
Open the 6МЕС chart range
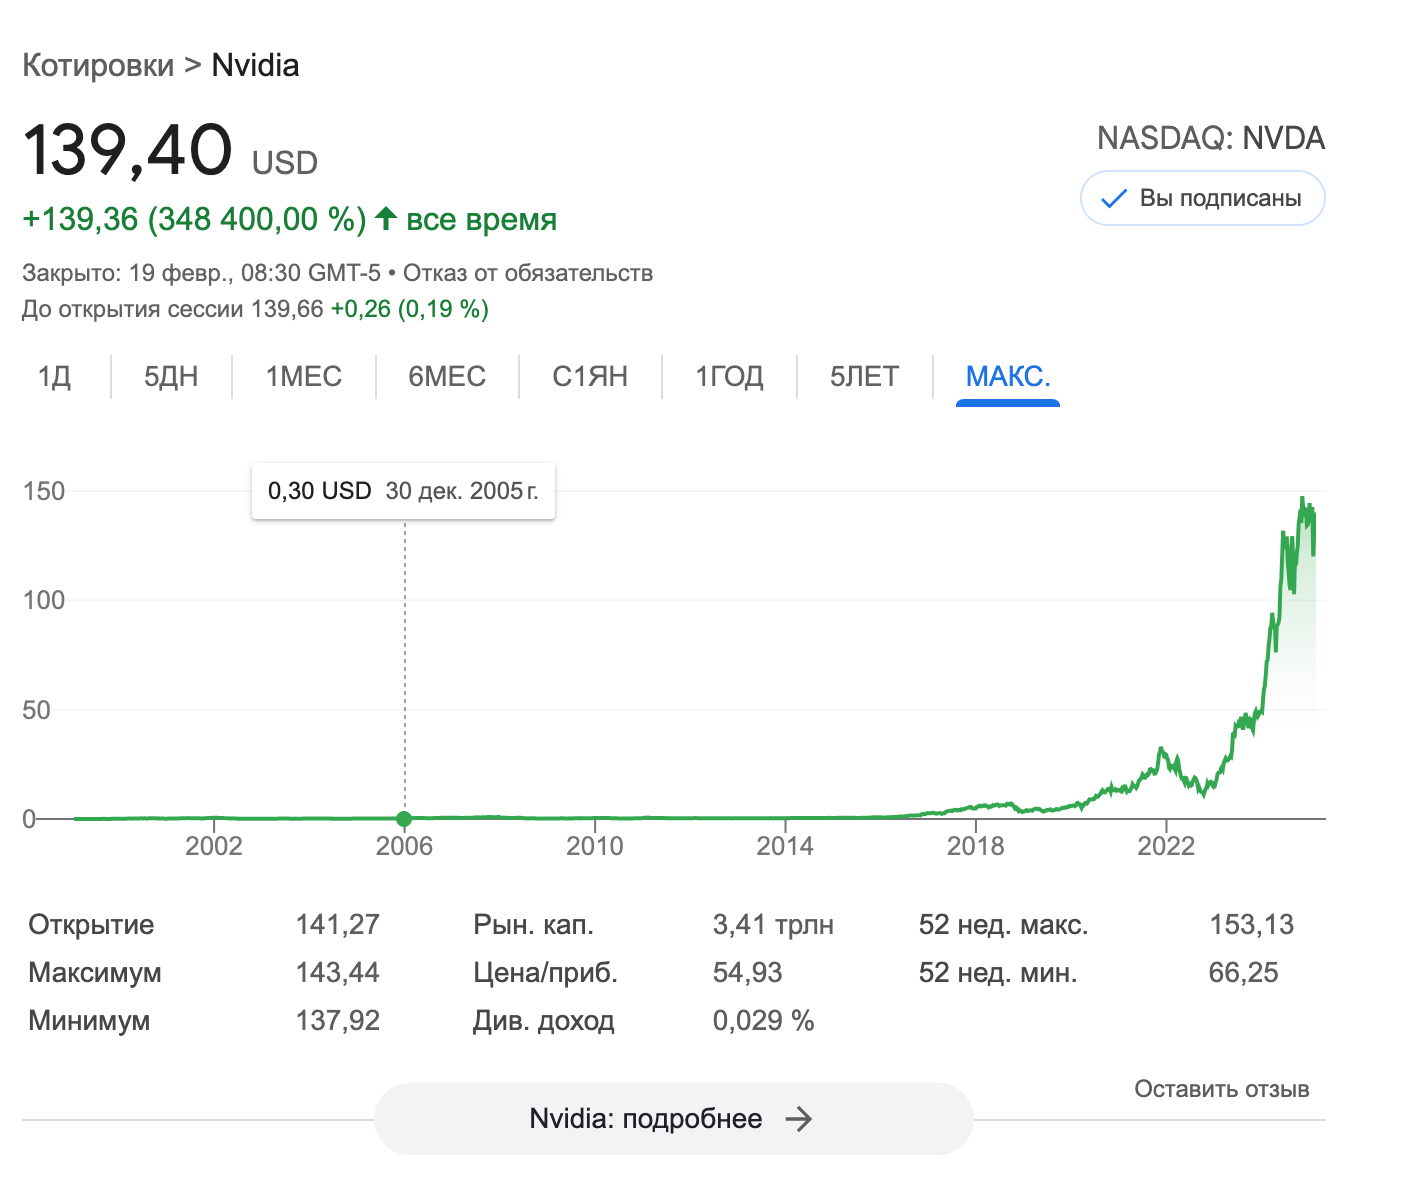tap(447, 376)
